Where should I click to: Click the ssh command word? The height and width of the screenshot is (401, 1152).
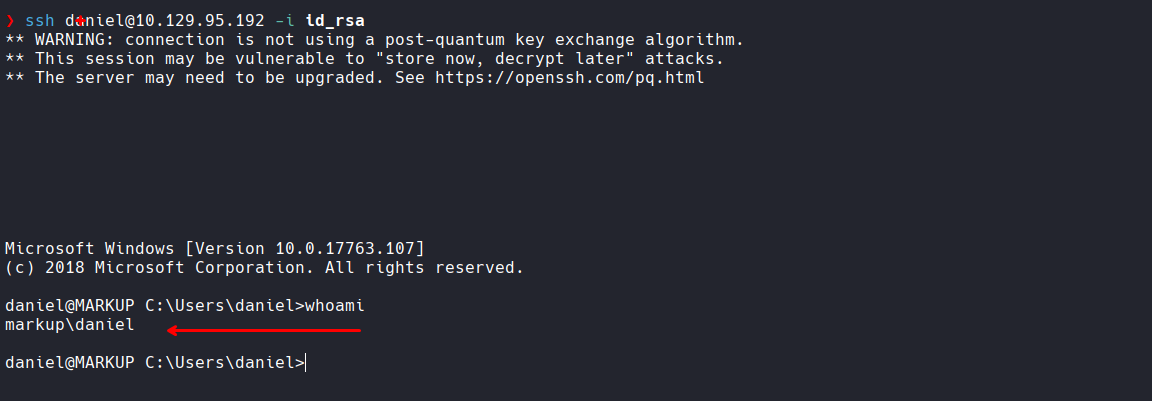tap(40, 21)
